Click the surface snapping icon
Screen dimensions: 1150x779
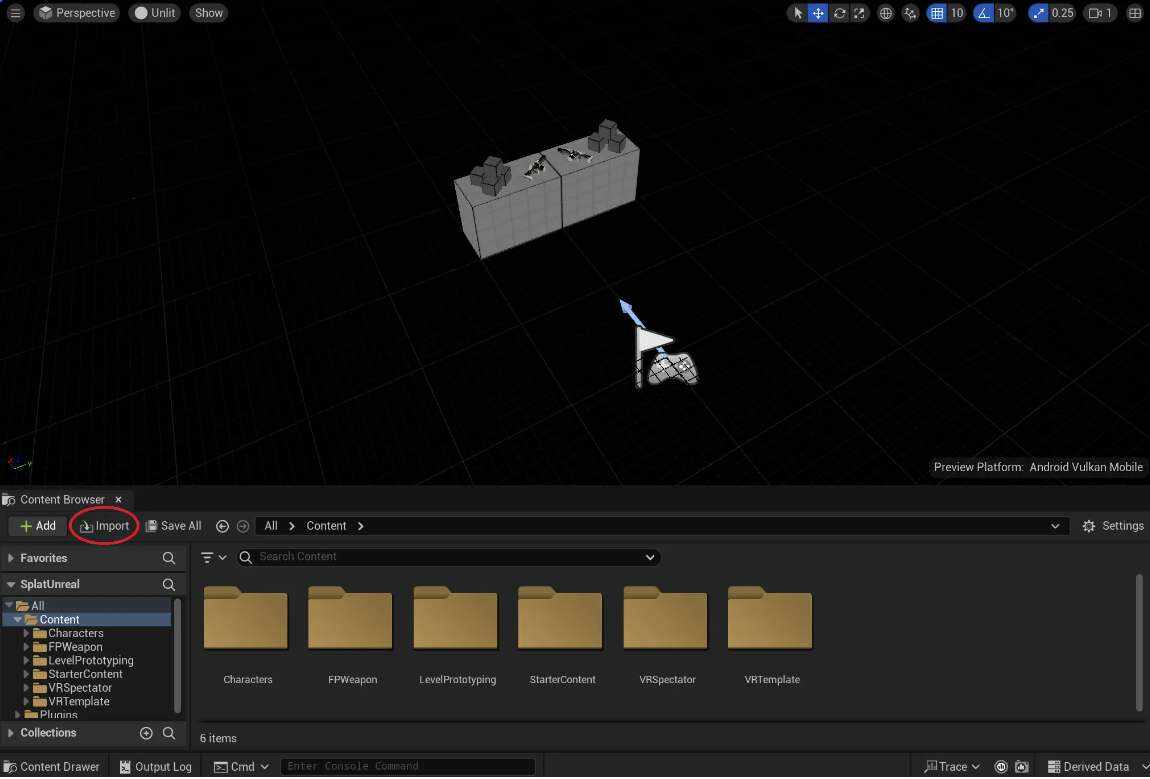tap(911, 13)
